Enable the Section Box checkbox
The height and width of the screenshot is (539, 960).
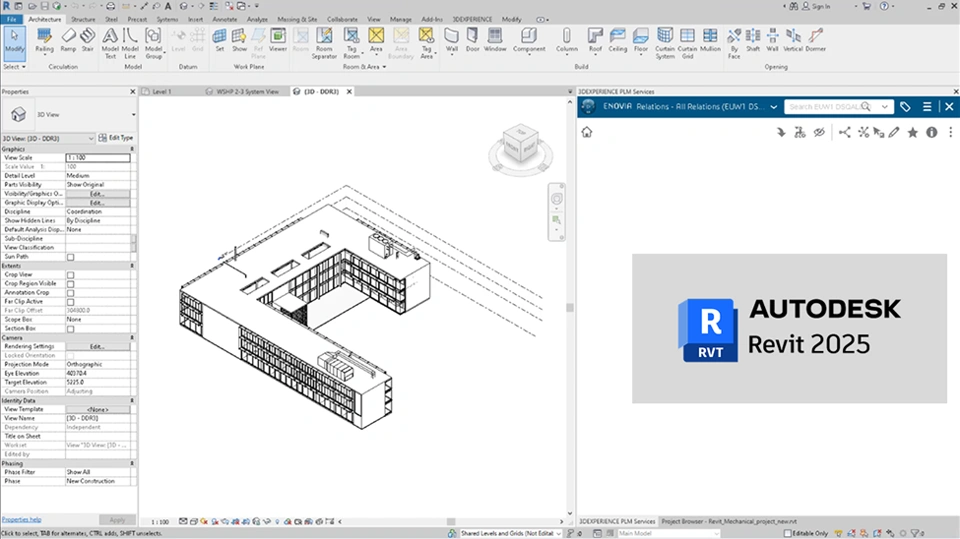pyautogui.click(x=70, y=329)
